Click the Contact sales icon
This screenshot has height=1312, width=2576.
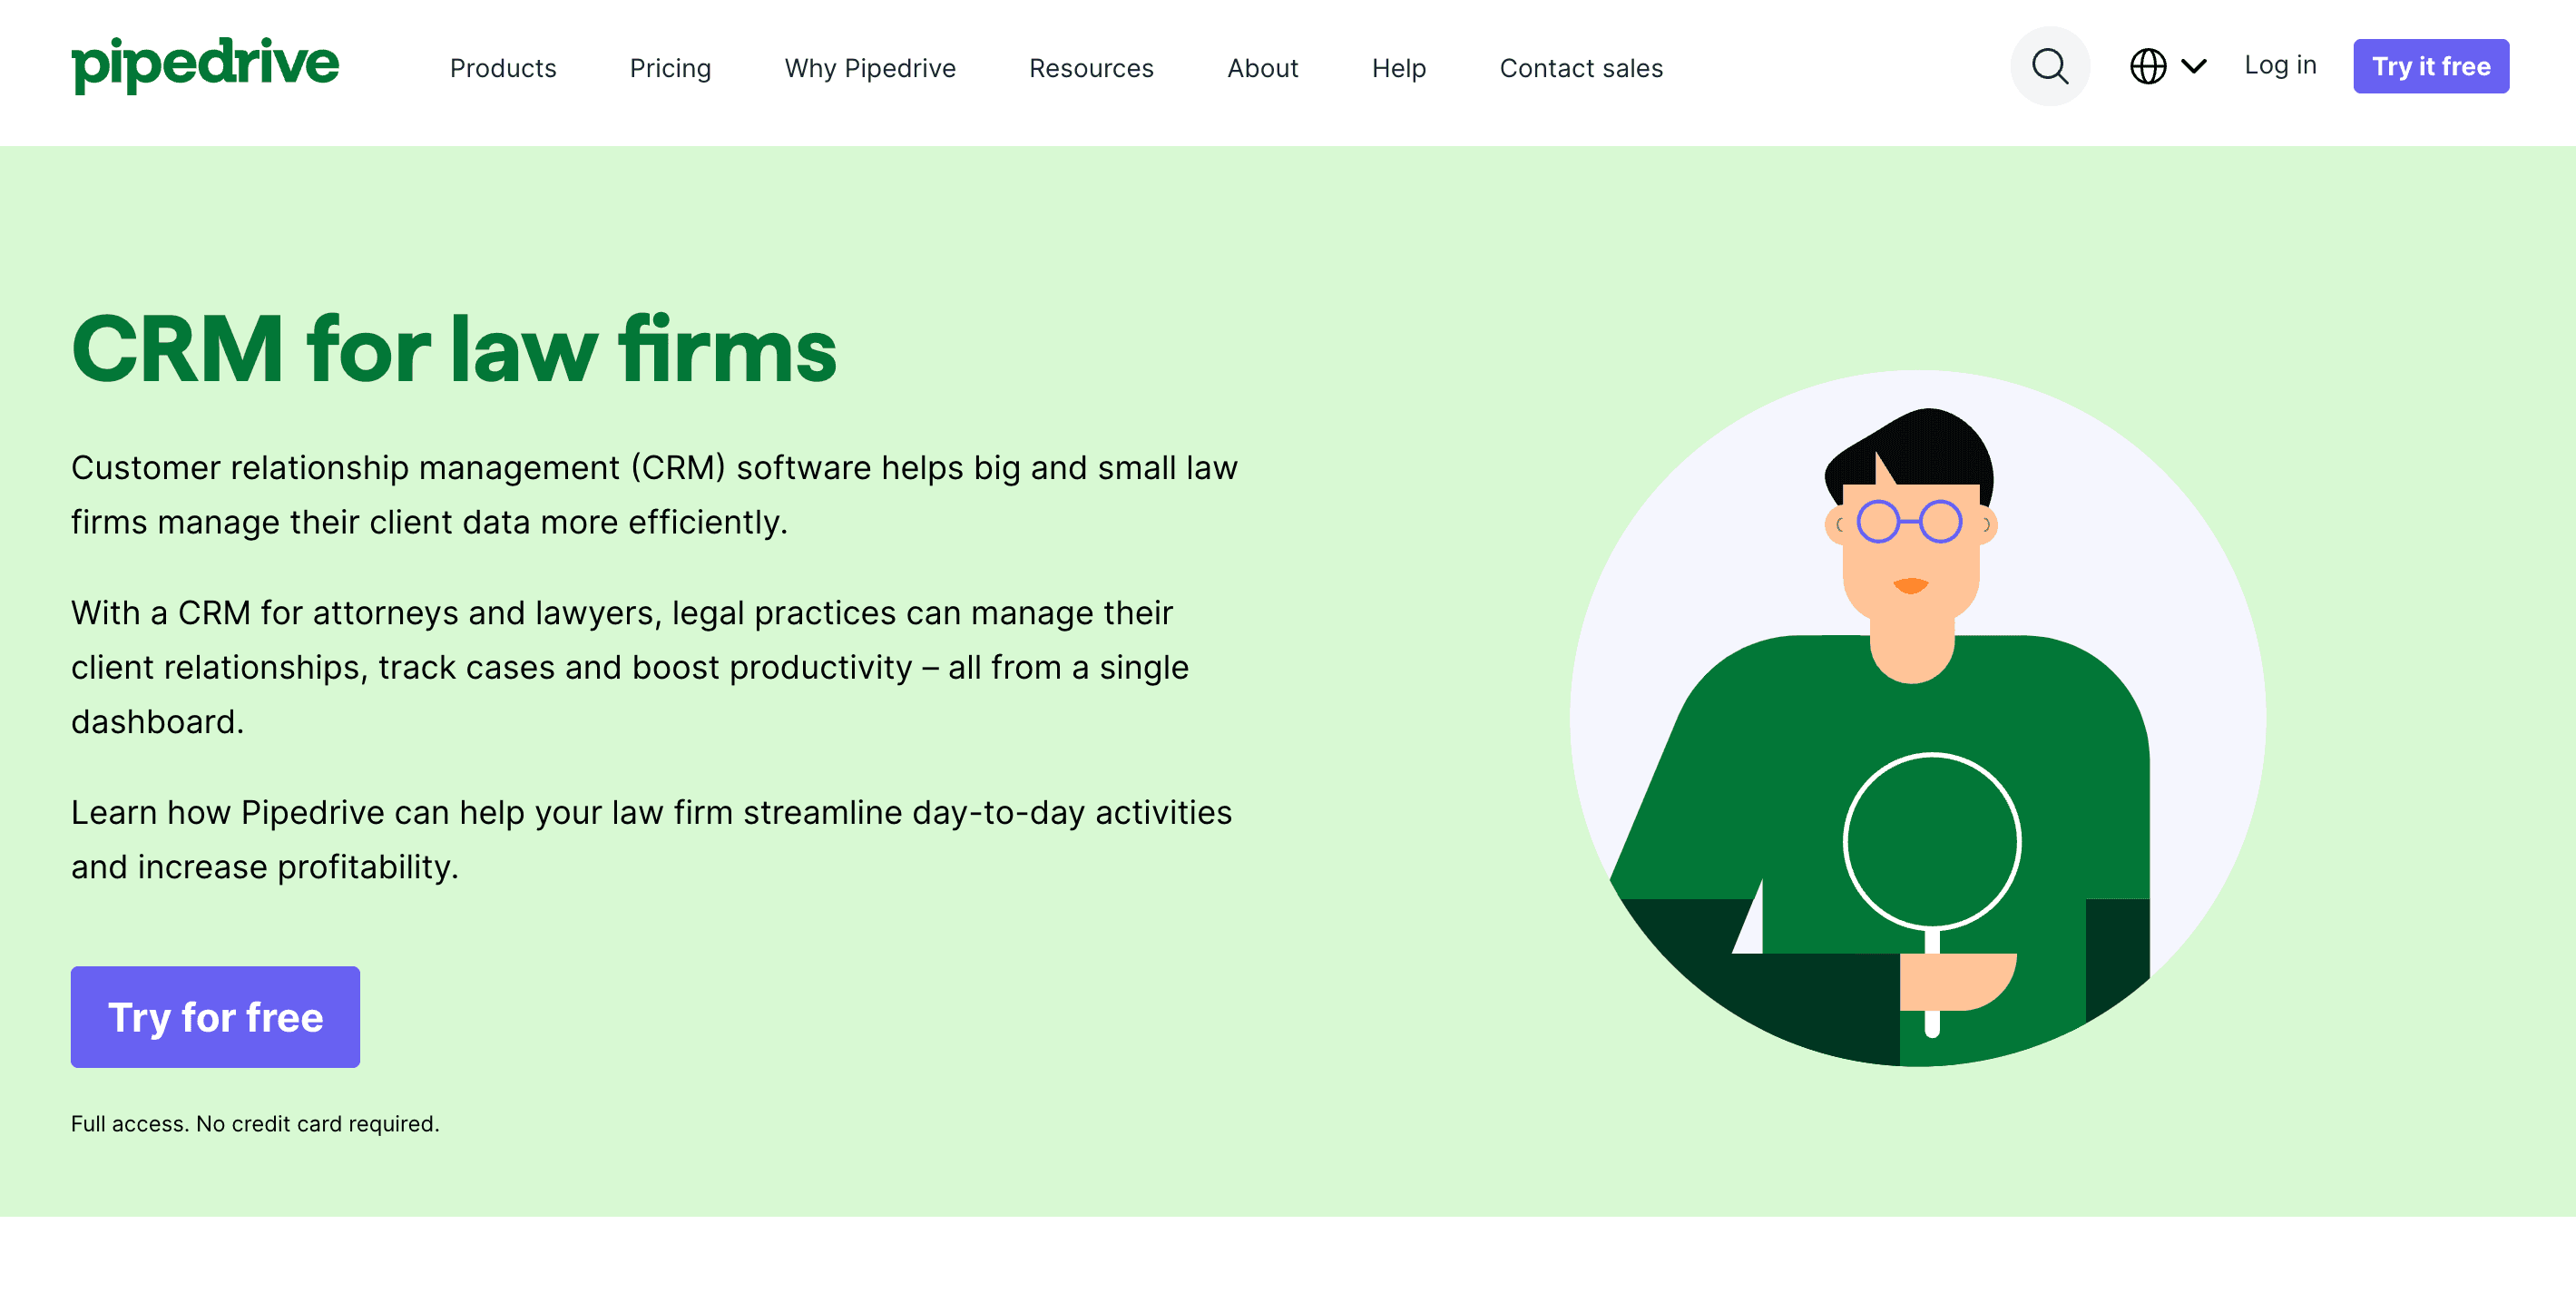point(1581,67)
